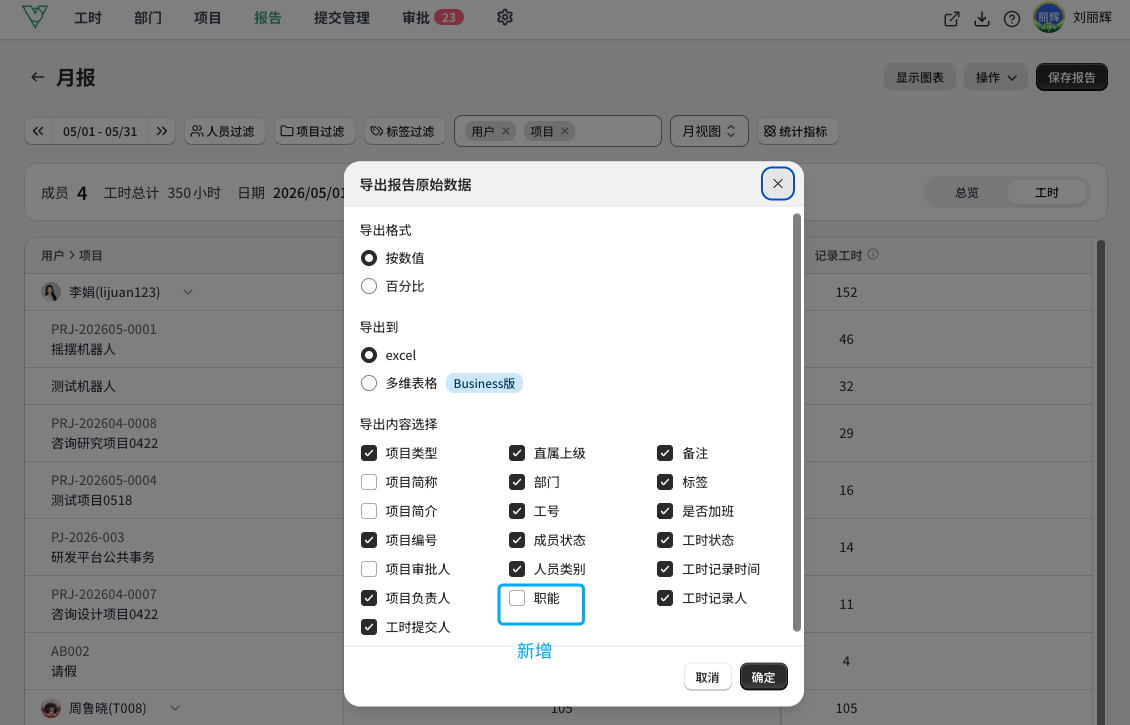
Task: Click the dialog's vertical scrollbar
Action: coord(796,422)
